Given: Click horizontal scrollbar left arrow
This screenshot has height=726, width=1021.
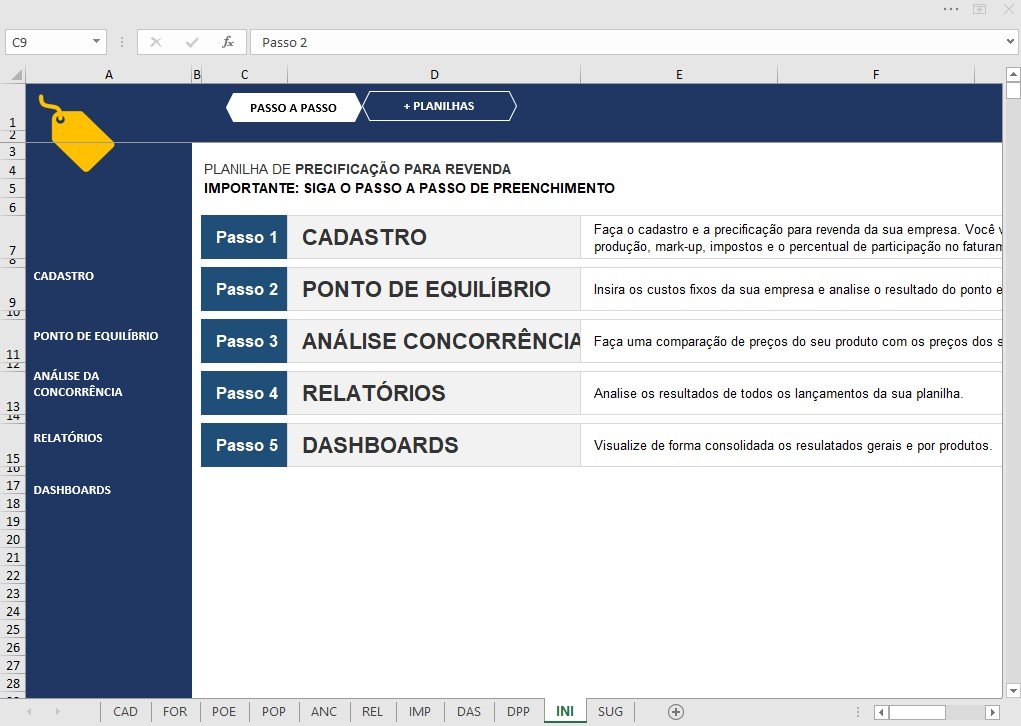Looking at the screenshot, I should point(881,712).
